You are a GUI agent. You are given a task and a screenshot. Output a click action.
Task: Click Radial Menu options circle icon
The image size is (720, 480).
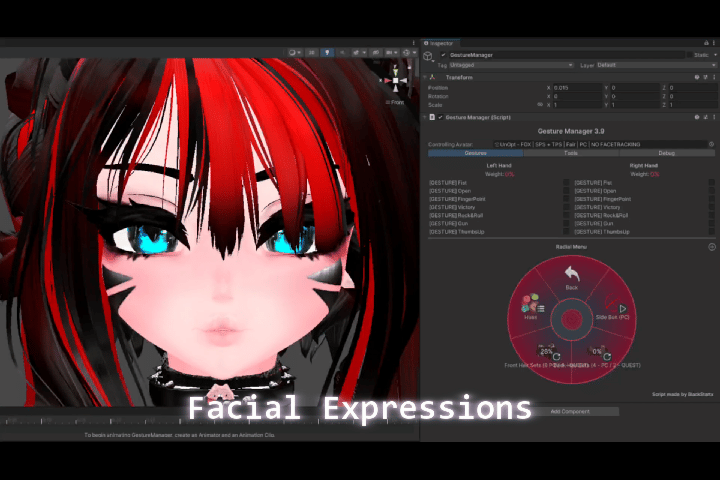[712, 247]
